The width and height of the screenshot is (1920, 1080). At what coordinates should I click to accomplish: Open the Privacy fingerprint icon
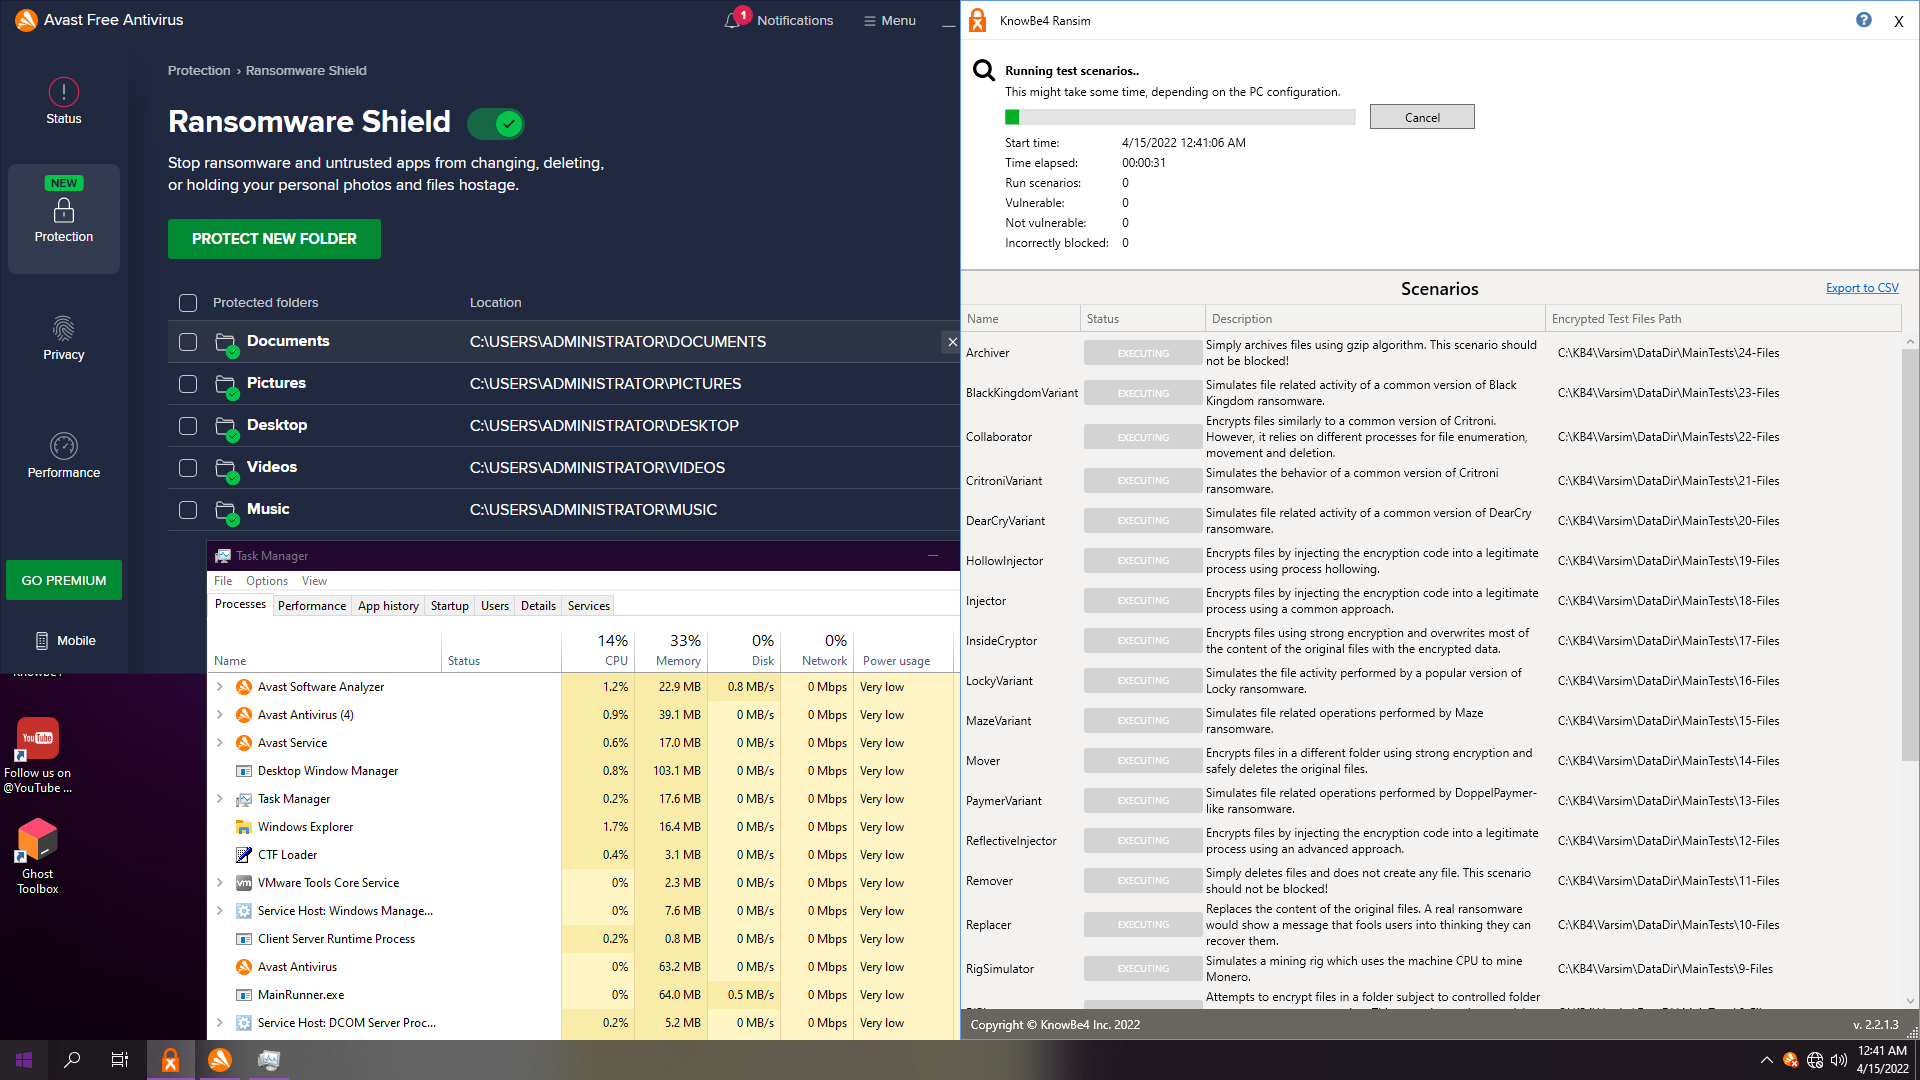click(63, 329)
